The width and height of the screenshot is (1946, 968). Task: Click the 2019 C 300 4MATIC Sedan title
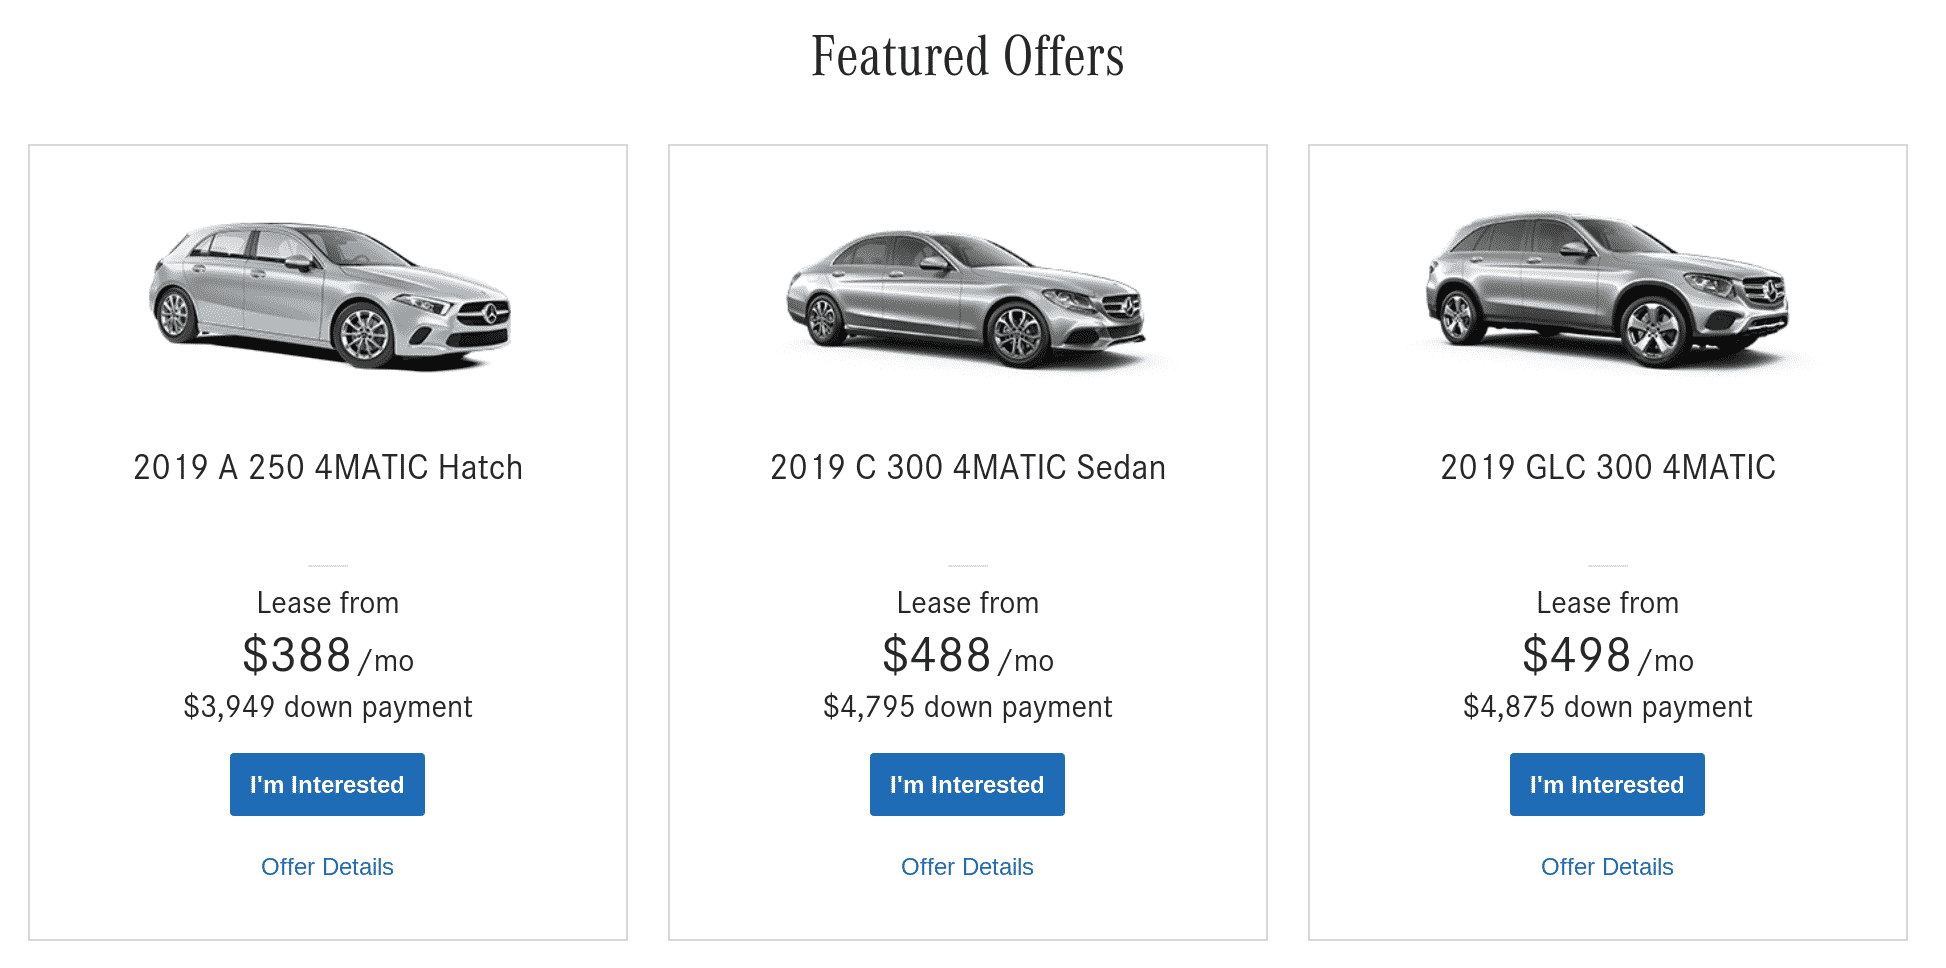pyautogui.click(x=968, y=467)
